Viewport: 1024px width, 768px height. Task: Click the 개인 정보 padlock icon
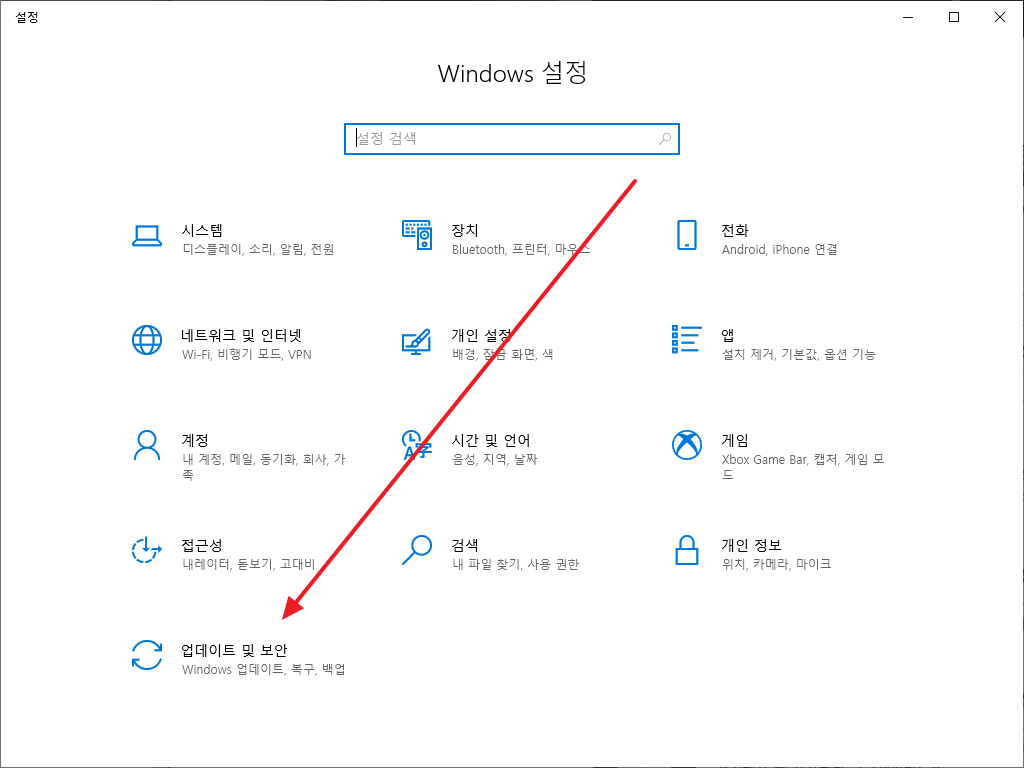coord(686,550)
